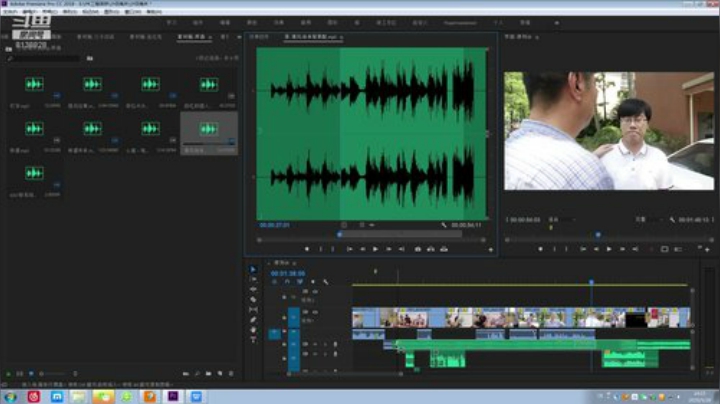Delete selected item in Project panel
The width and height of the screenshot is (720, 404).
pyautogui.click(x=231, y=374)
